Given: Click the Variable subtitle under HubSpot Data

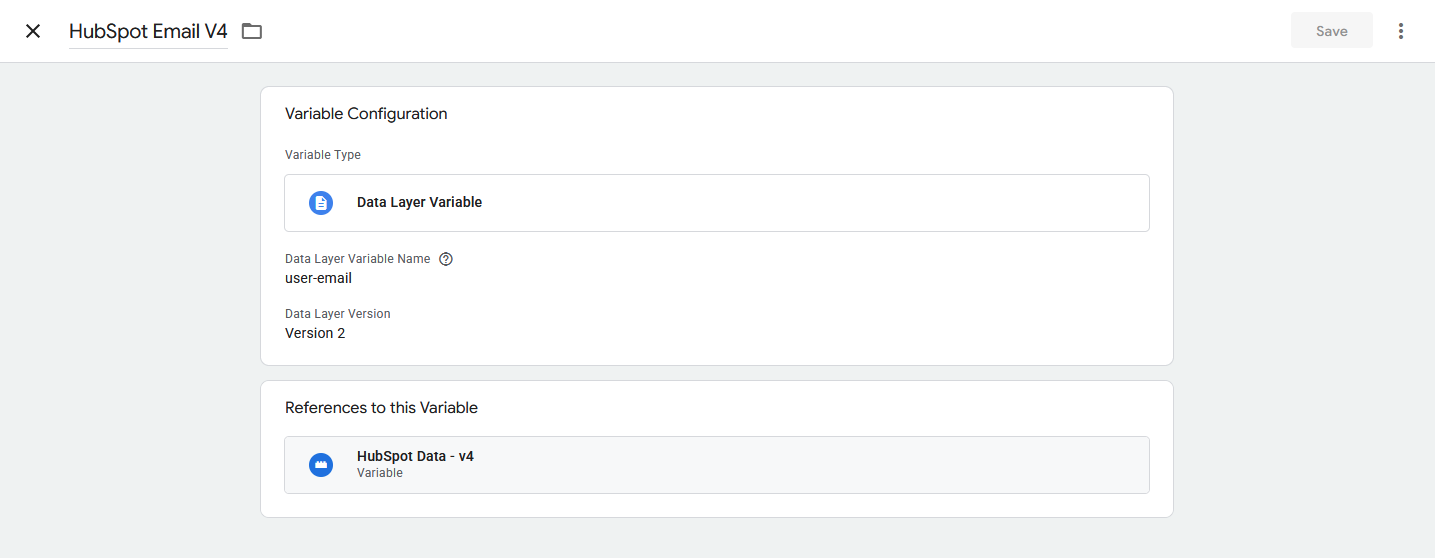Looking at the screenshot, I should (x=380, y=473).
